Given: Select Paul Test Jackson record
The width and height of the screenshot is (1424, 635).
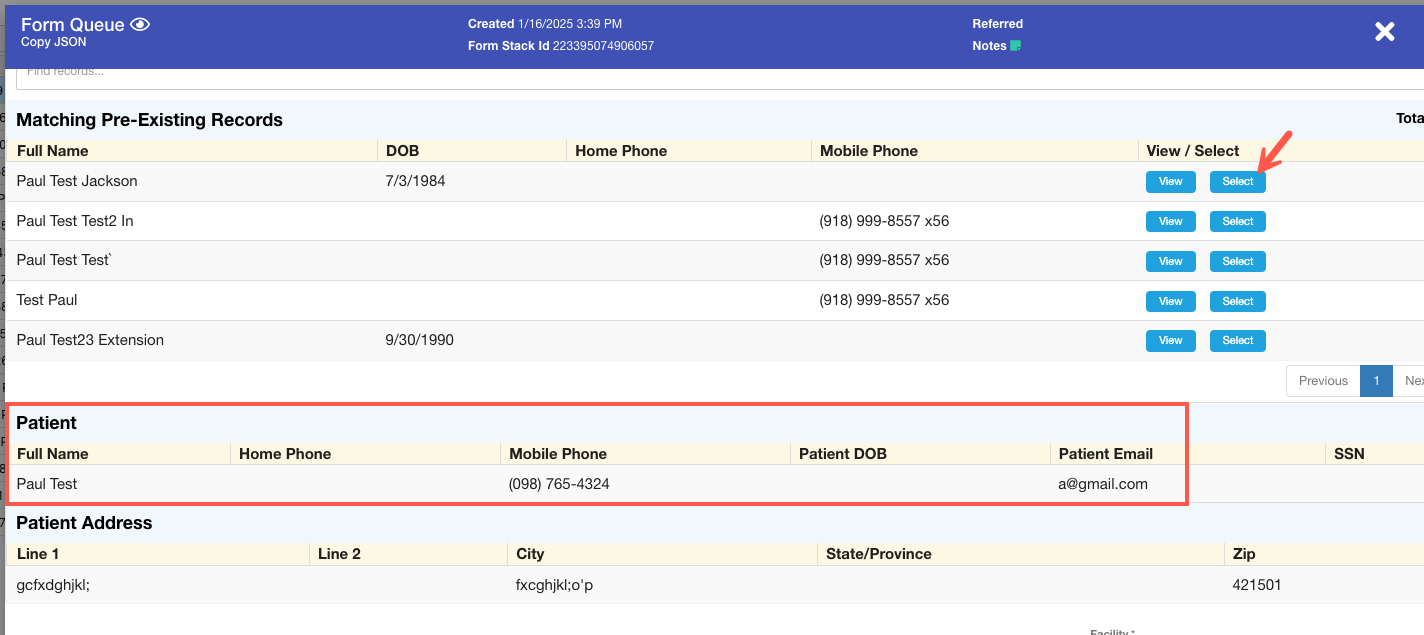Looking at the screenshot, I should [1237, 182].
